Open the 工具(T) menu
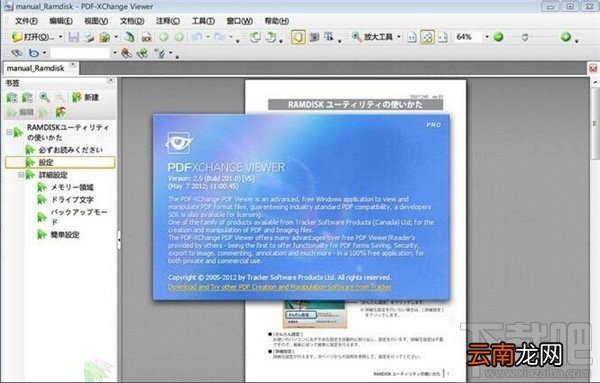 pyautogui.click(x=203, y=21)
